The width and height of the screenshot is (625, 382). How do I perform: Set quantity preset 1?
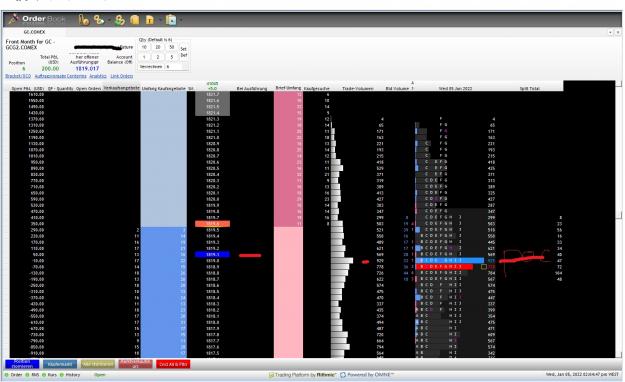(144, 57)
